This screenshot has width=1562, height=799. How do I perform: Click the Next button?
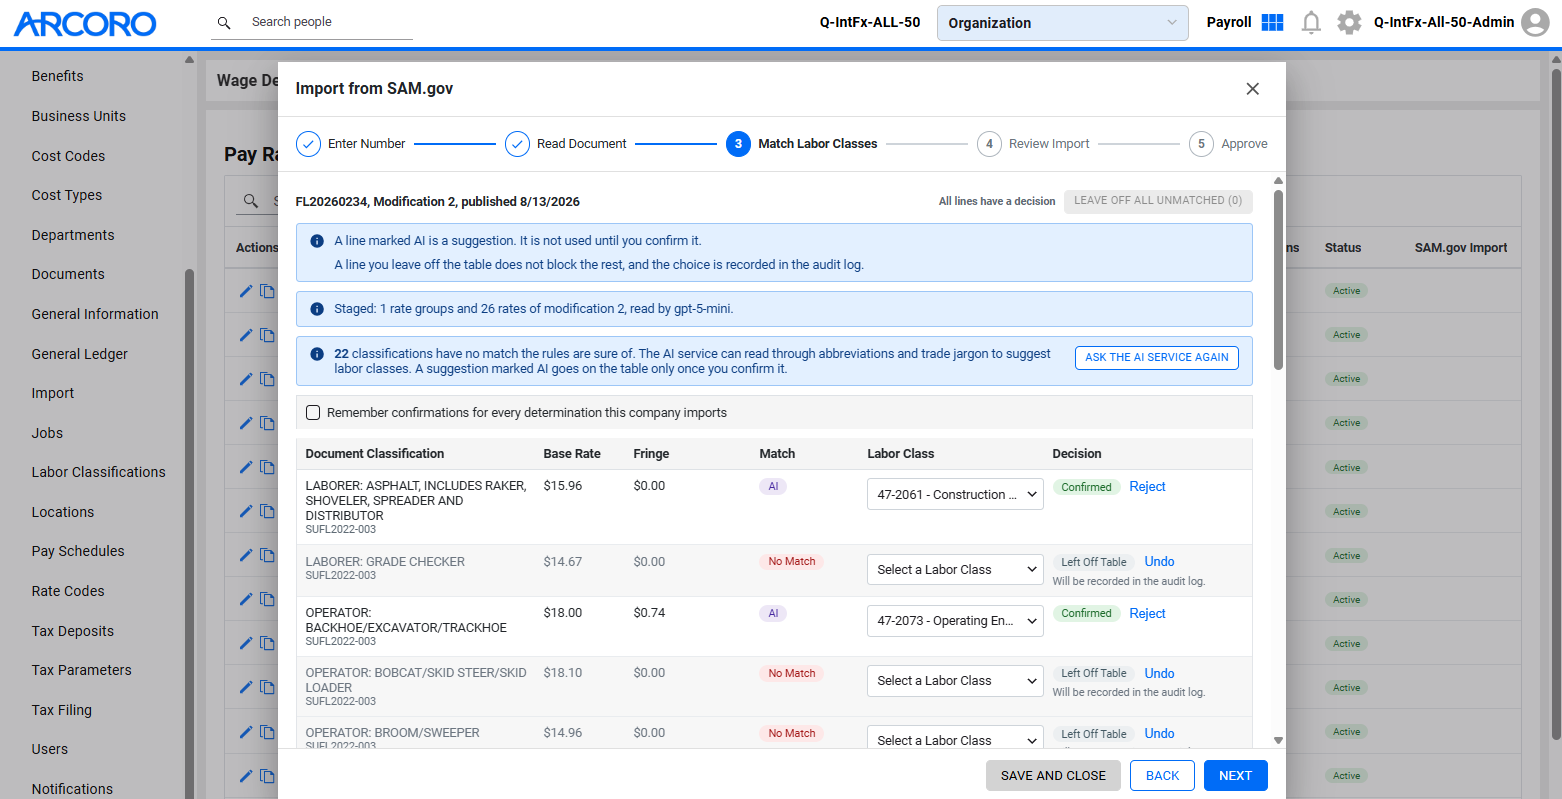[x=1236, y=776]
